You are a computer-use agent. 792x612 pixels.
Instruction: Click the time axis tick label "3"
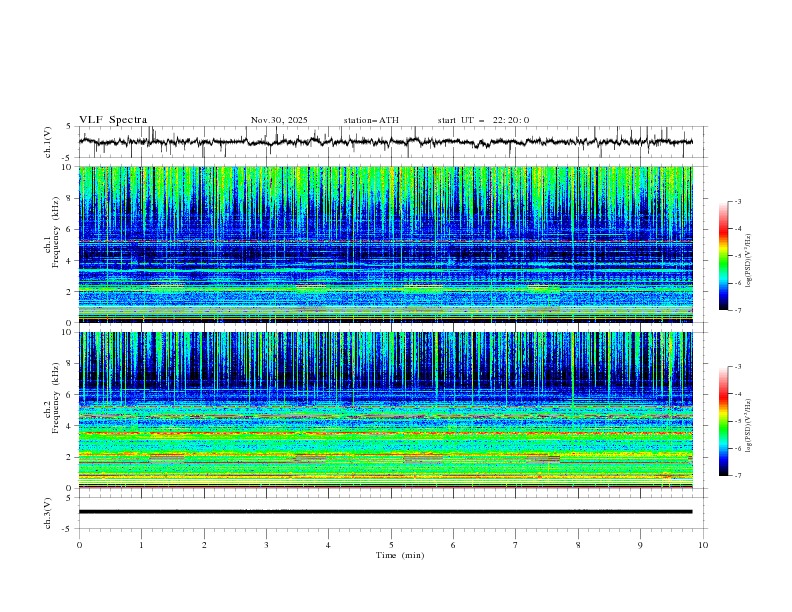[266, 545]
